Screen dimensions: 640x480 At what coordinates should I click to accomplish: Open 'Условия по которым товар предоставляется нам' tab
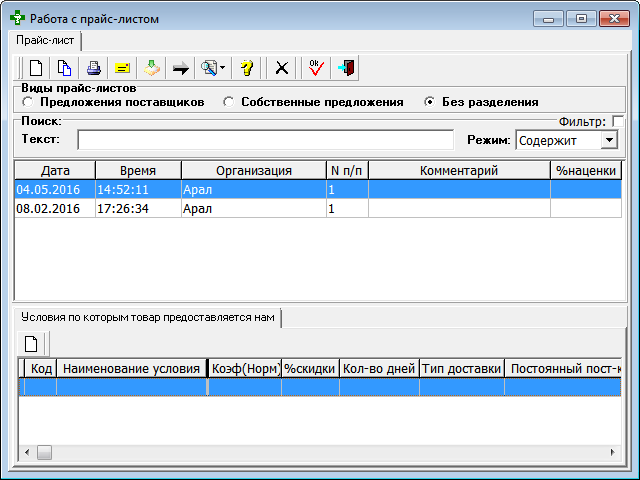(x=147, y=317)
